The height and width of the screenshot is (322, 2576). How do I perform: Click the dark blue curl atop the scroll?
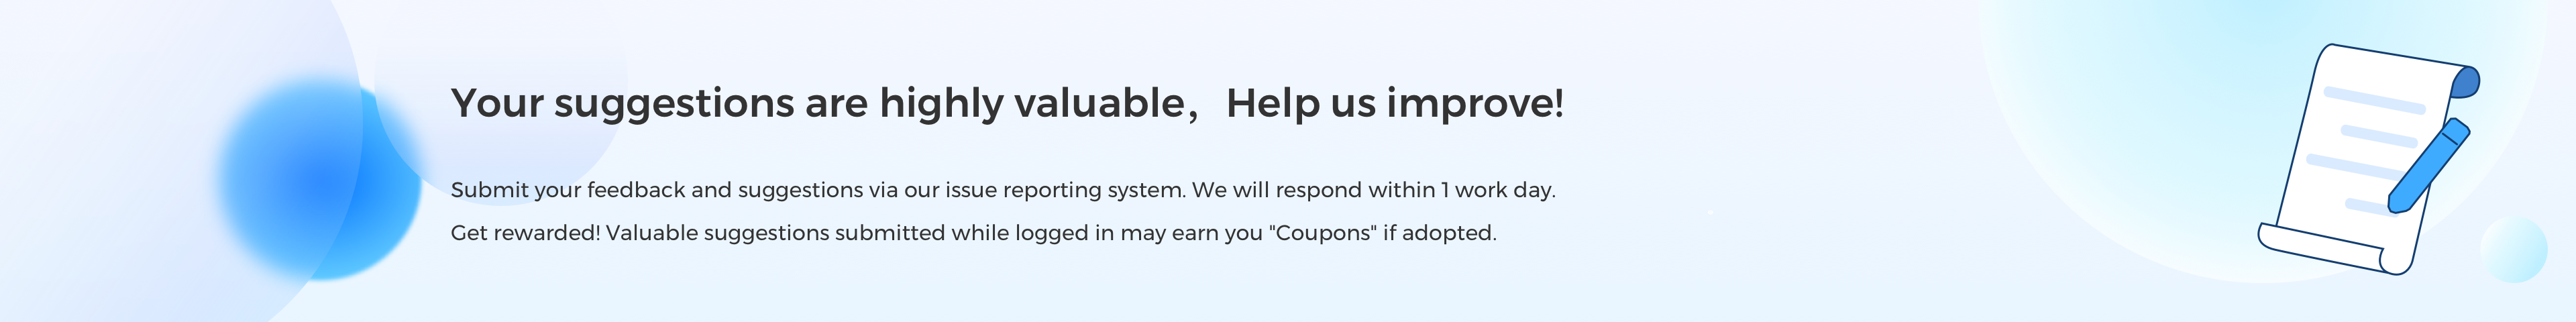tap(2468, 82)
